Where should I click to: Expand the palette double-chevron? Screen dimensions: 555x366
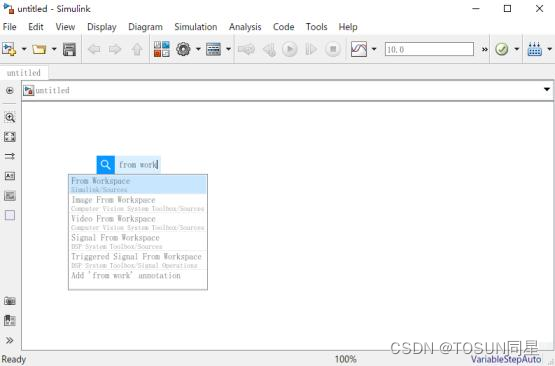[x=10, y=341]
